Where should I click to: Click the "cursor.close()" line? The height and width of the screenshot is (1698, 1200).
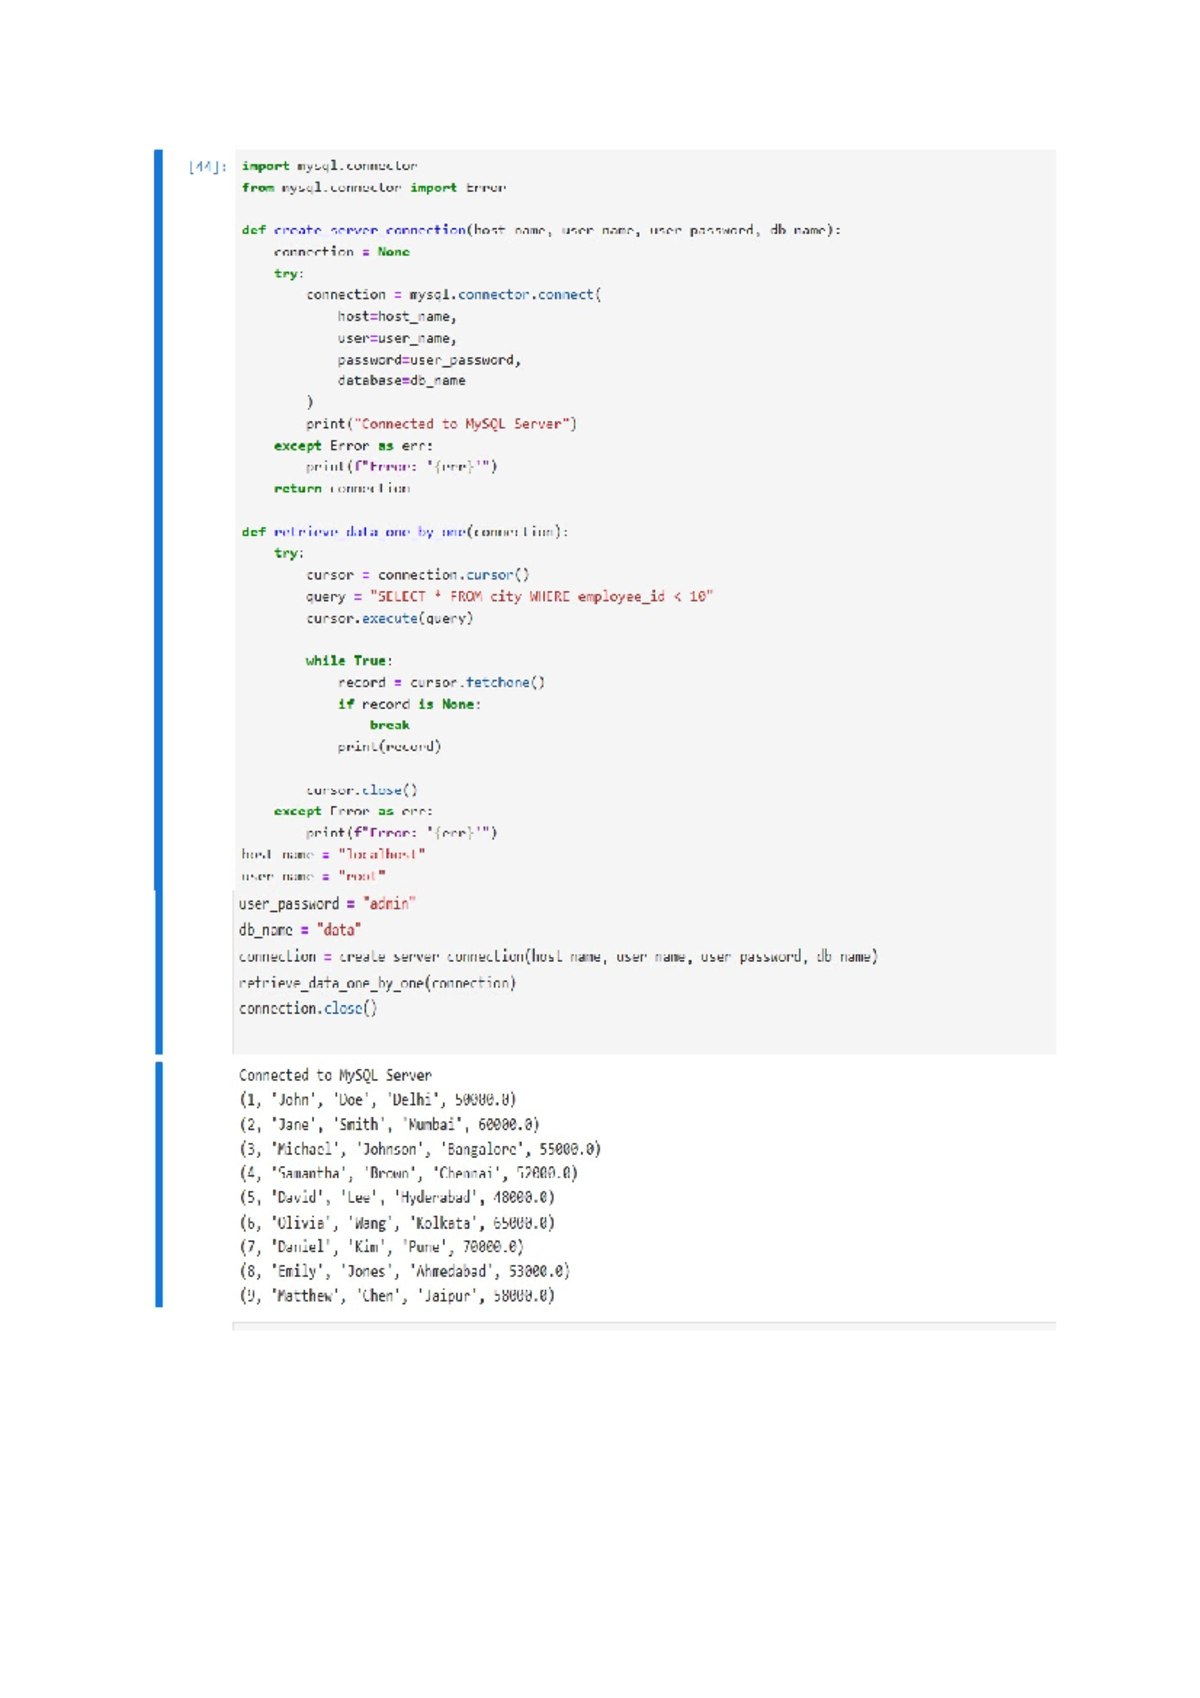pos(362,790)
